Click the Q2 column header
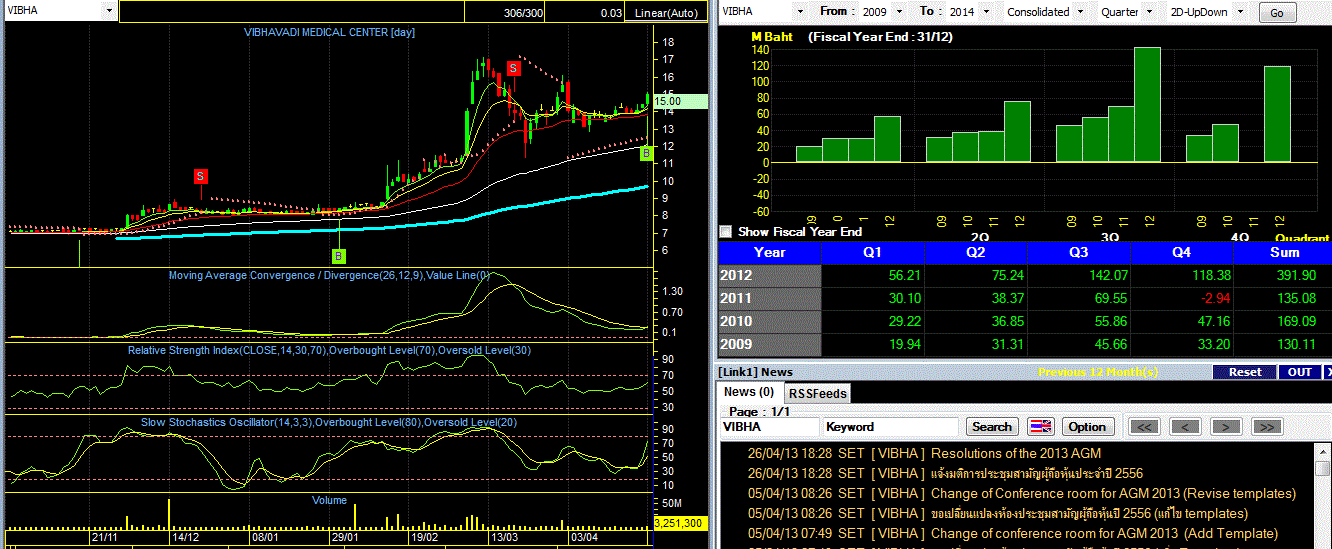Viewport: 1332px width, 549px height. 976,252
